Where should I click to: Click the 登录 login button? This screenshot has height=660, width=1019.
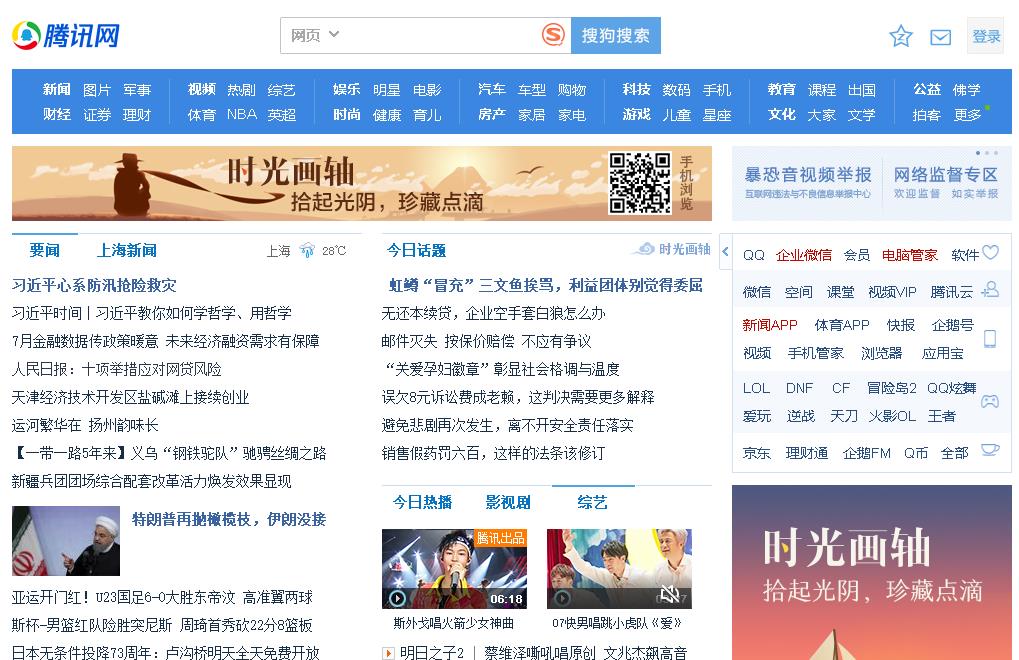tap(985, 36)
